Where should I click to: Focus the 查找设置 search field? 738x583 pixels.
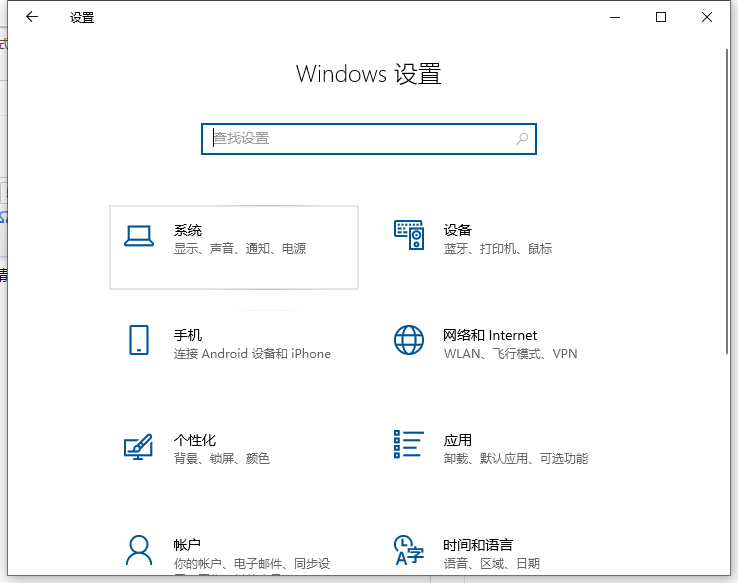(x=369, y=139)
